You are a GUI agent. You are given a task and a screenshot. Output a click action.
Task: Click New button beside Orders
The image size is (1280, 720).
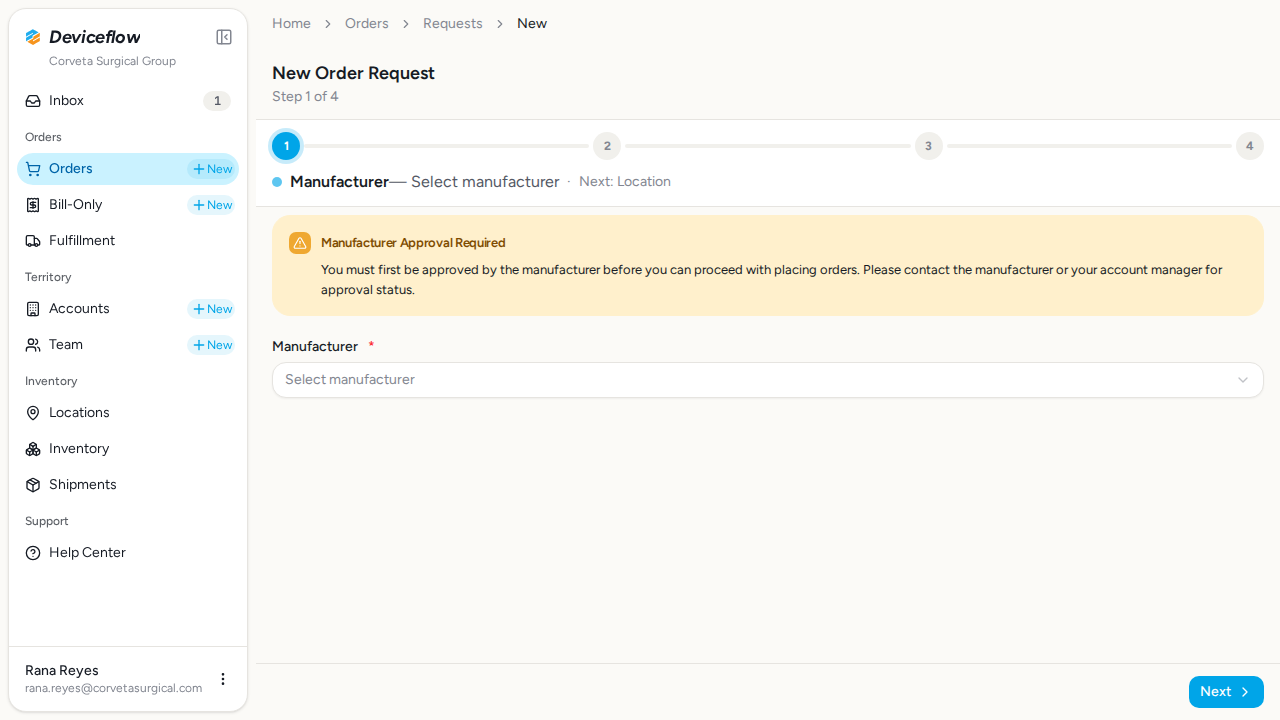212,169
